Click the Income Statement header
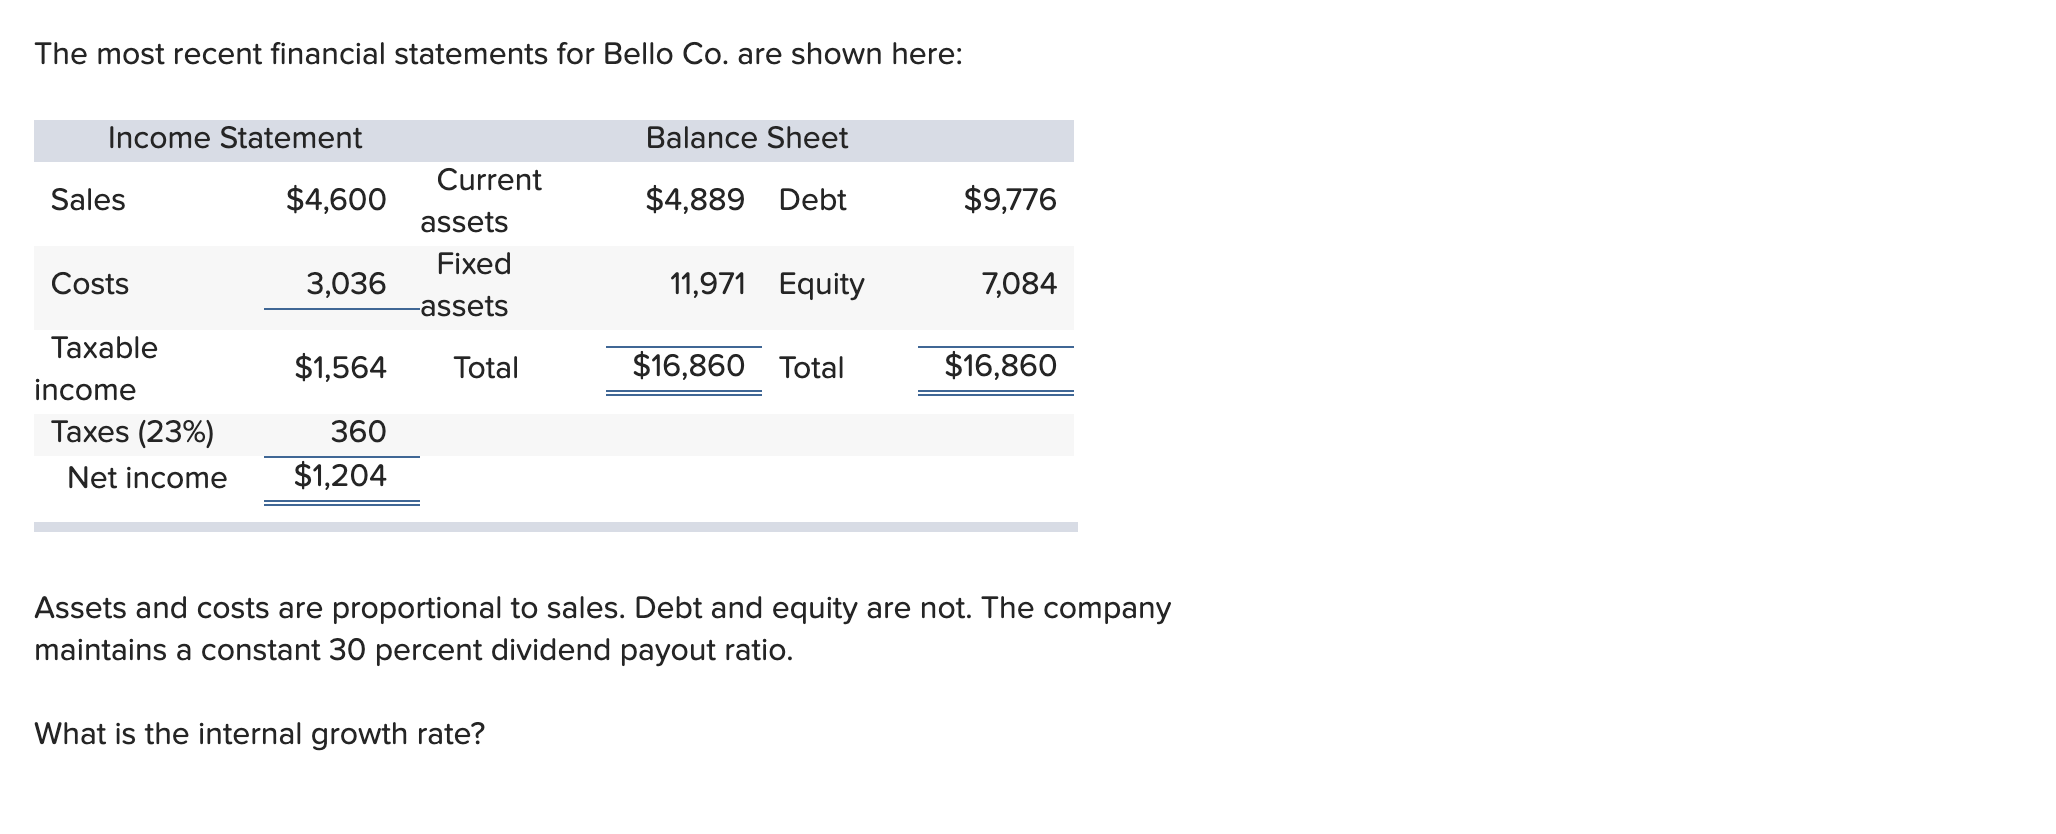Viewport: 2056px width, 834px height. point(234,138)
